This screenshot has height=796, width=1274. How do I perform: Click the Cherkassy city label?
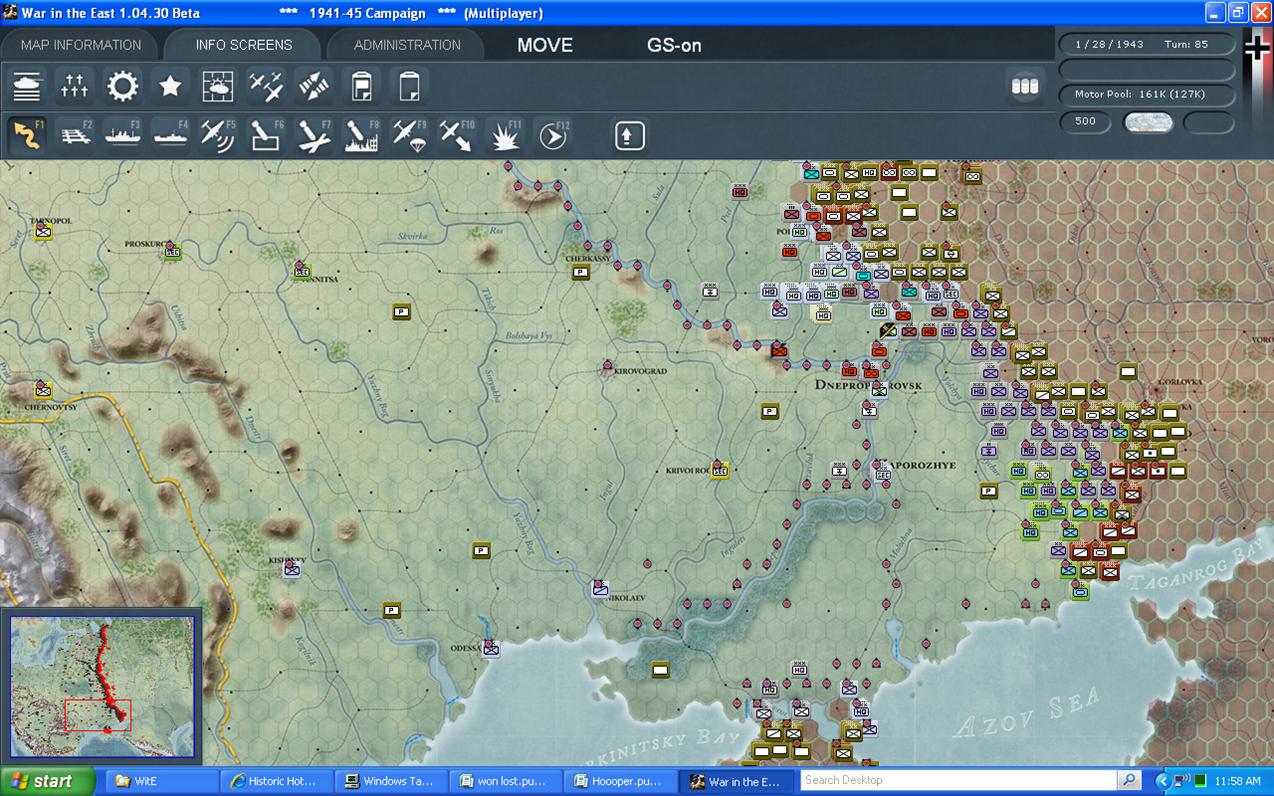coord(588,258)
